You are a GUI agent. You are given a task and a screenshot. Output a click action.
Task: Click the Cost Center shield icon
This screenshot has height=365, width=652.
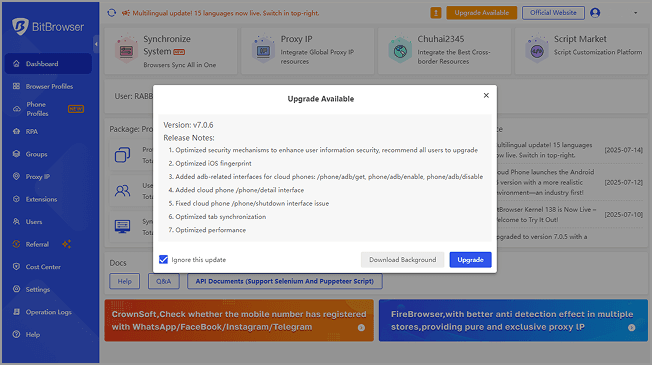pos(16,266)
